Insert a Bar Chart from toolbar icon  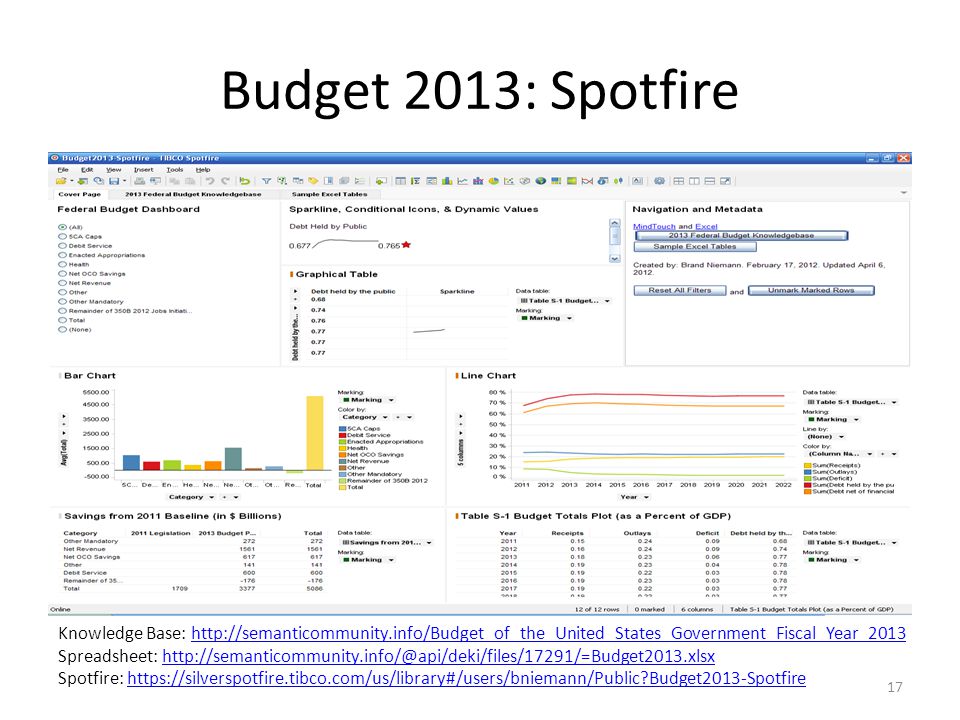[447, 181]
